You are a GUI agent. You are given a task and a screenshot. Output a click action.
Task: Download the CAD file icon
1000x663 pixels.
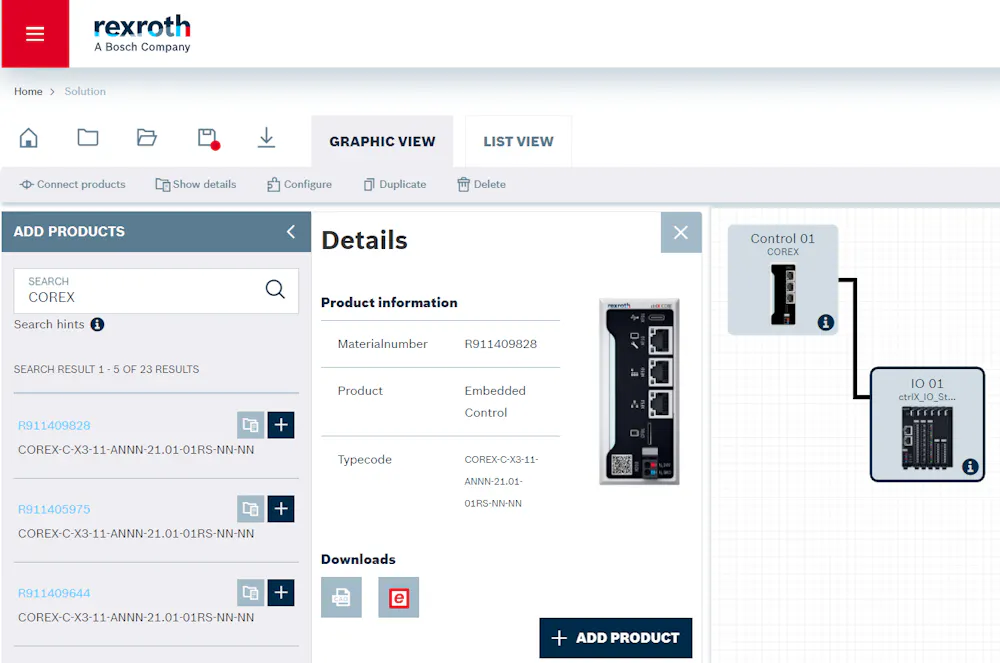pyautogui.click(x=341, y=597)
